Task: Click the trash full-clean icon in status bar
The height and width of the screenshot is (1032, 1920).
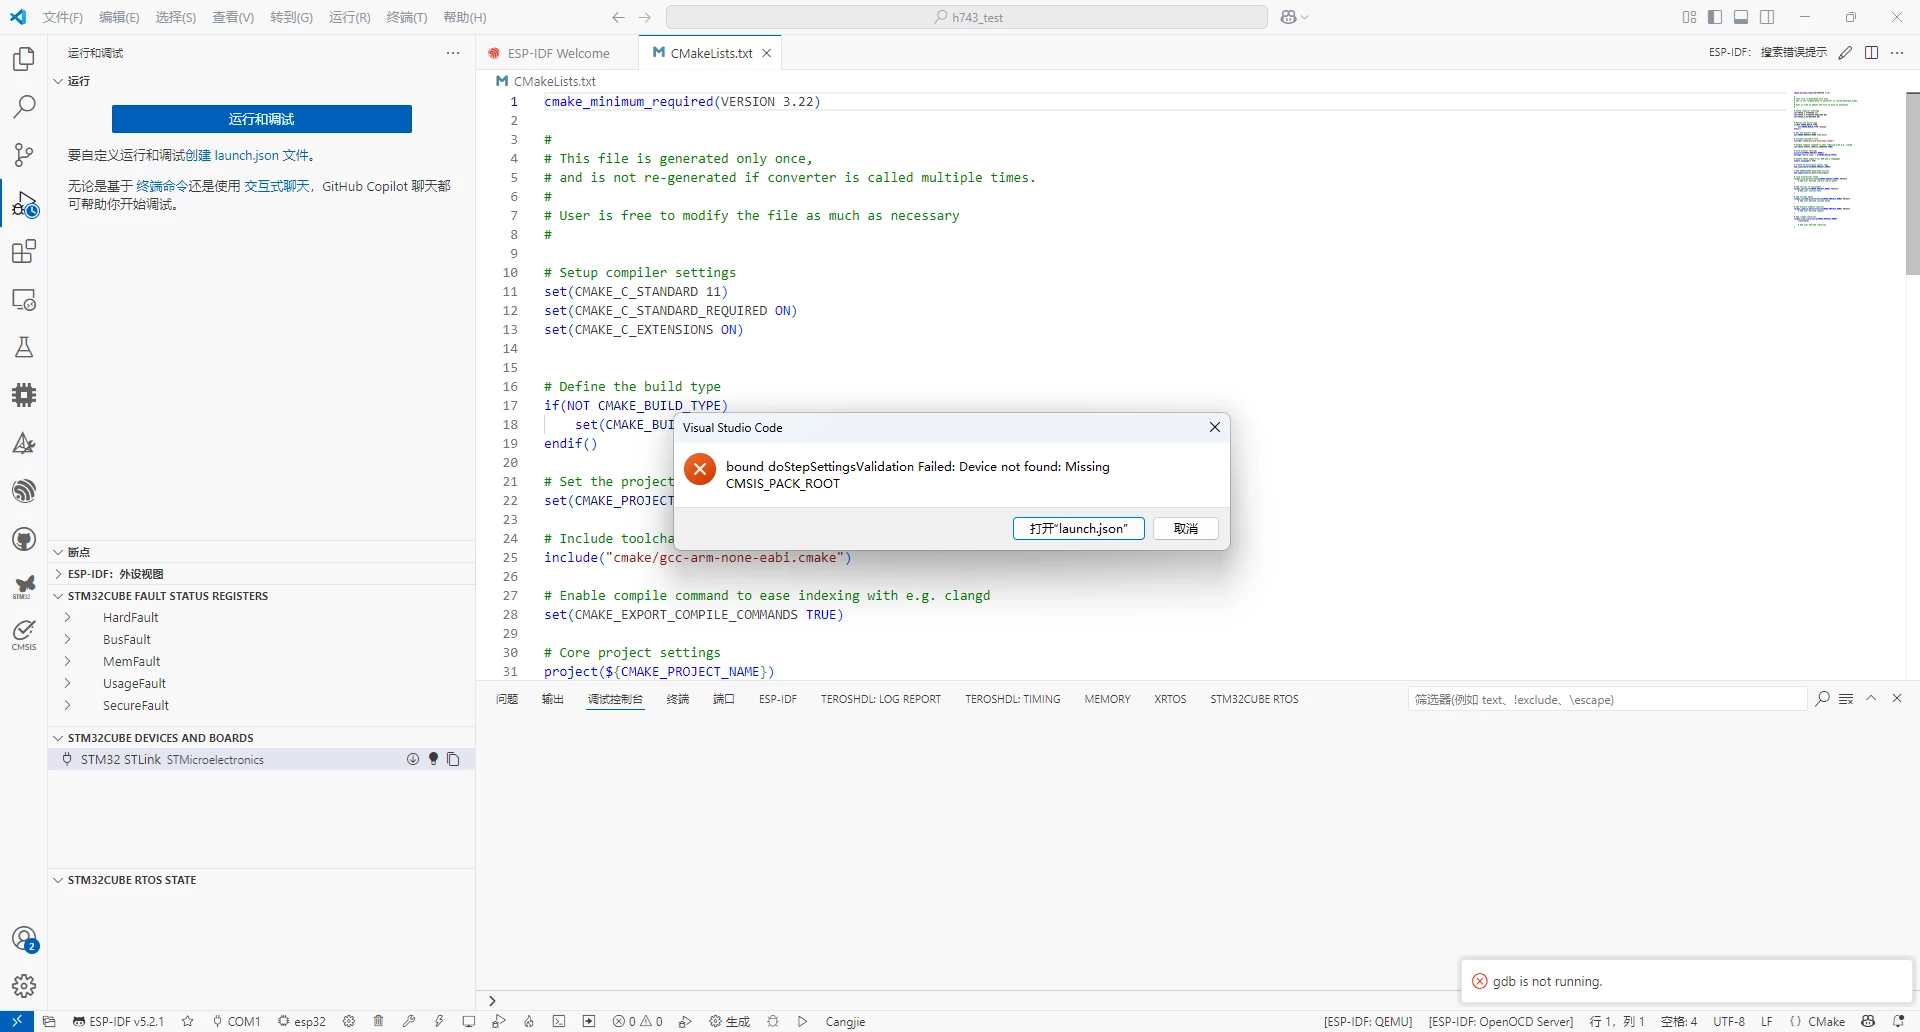Action: point(378,1021)
